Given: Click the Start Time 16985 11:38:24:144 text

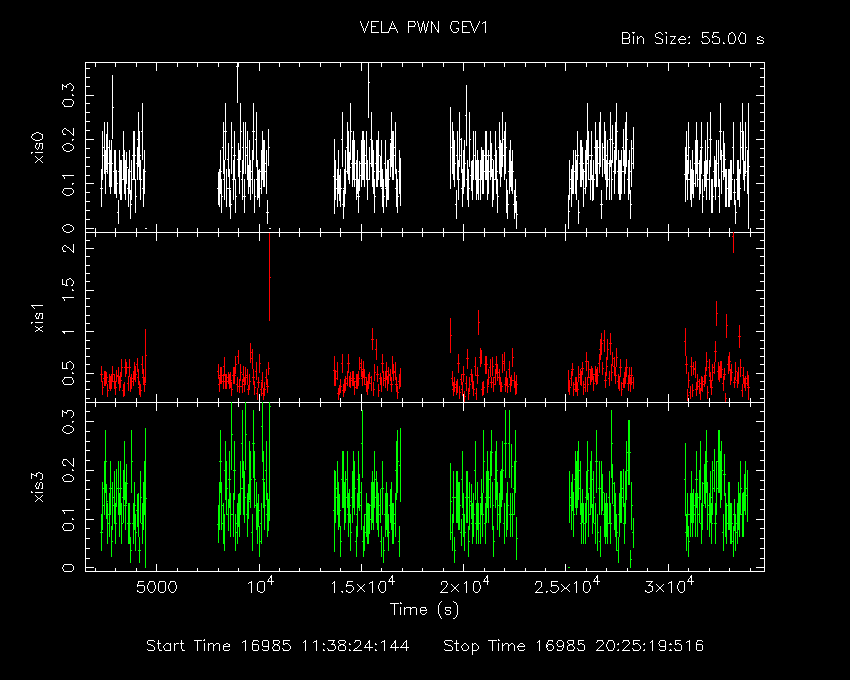Looking at the screenshot, I should (278, 646).
